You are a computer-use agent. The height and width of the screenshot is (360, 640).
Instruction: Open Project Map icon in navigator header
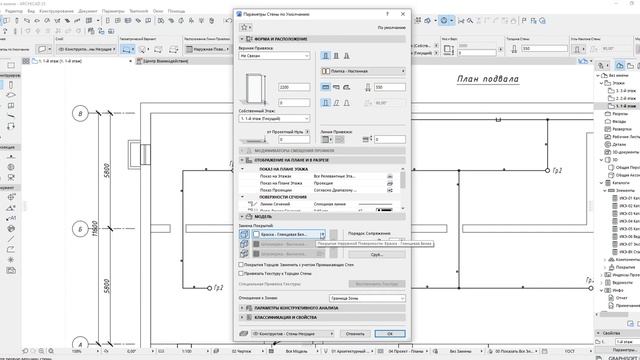620,65
